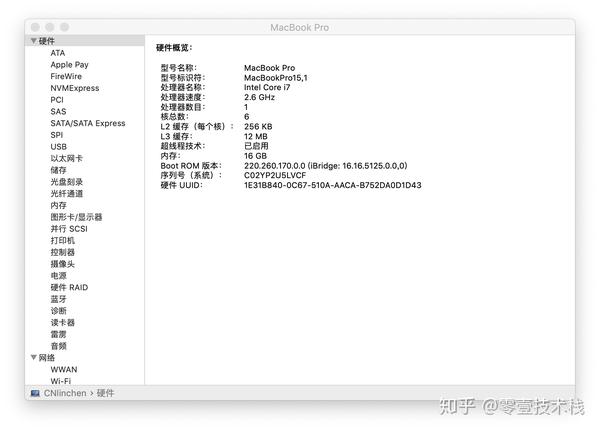Select PCI in the hardware list
The width and height of the screenshot is (600, 431).
coord(57,100)
